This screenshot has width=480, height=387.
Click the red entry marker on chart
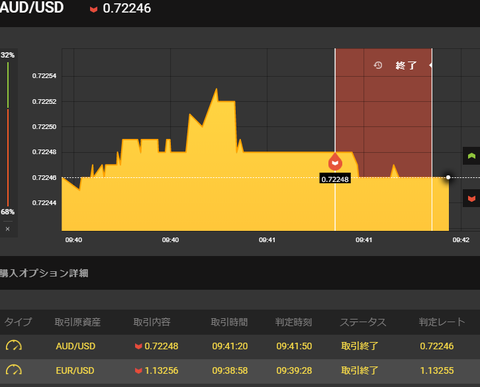point(335,162)
